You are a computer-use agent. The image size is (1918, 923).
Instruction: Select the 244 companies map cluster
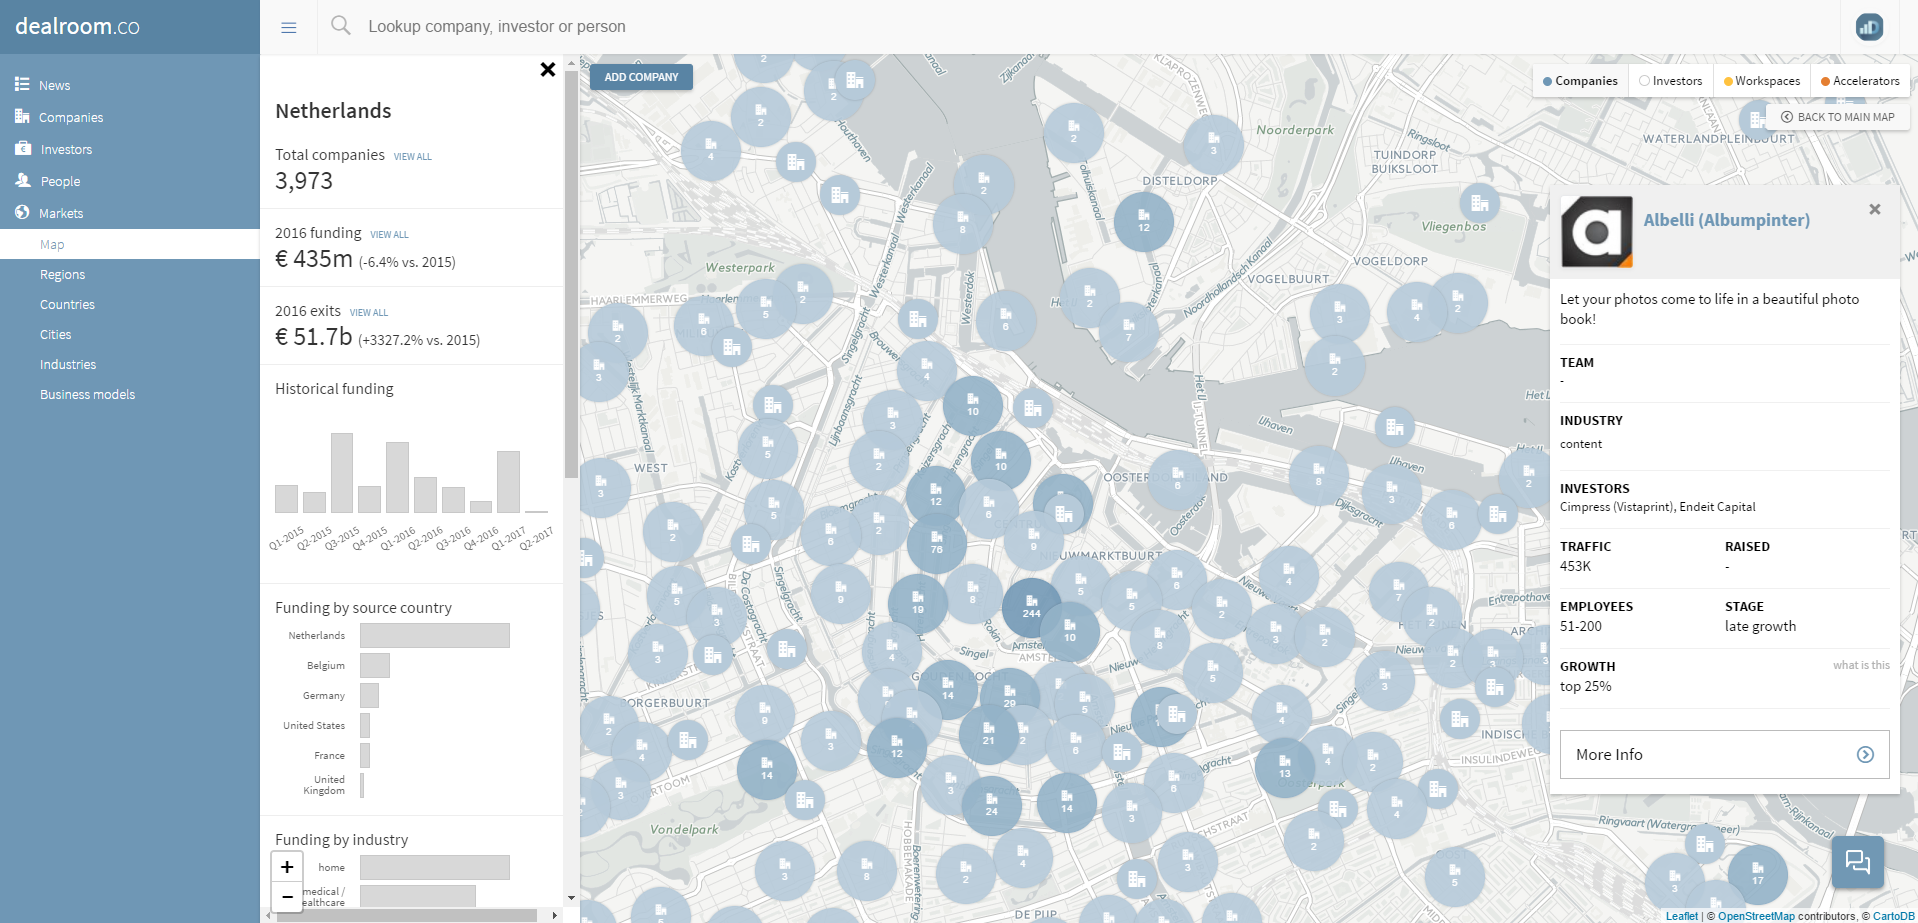pos(1031,607)
